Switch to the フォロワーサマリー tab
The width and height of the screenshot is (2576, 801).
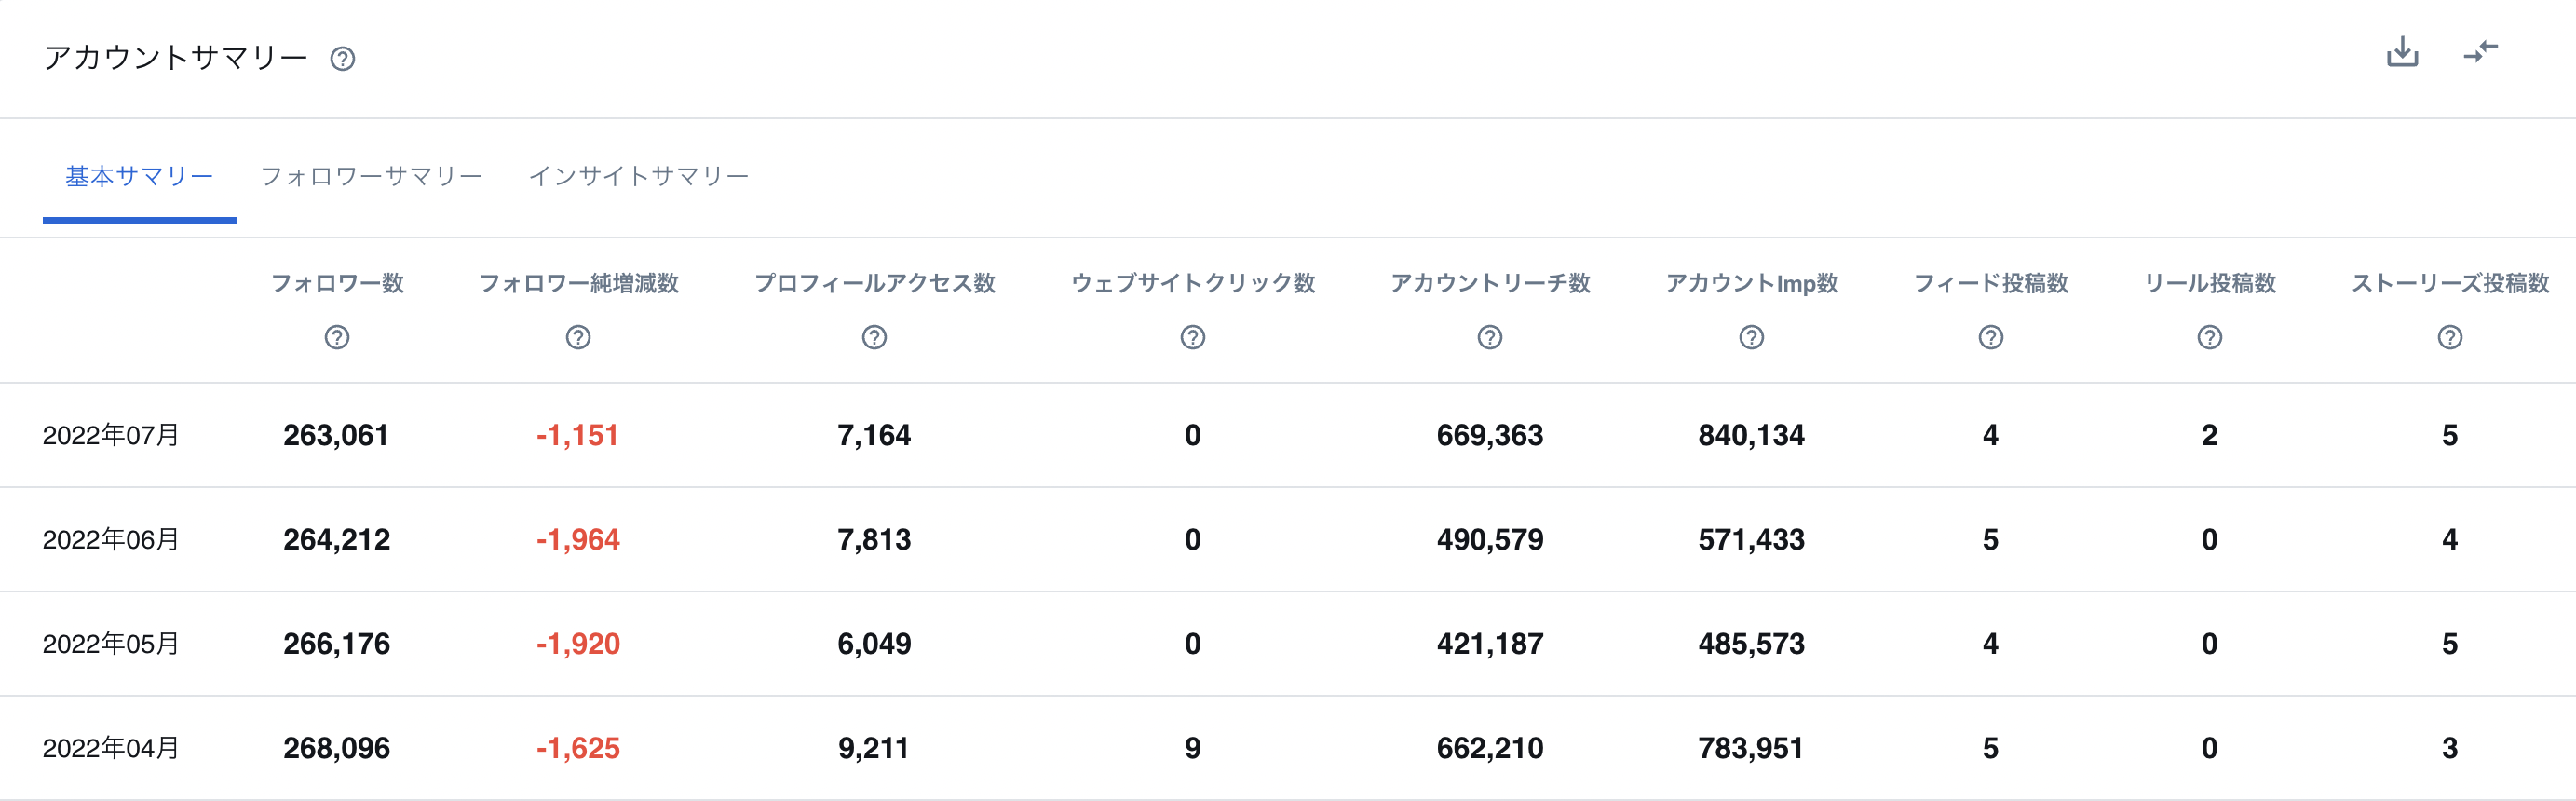tap(371, 177)
